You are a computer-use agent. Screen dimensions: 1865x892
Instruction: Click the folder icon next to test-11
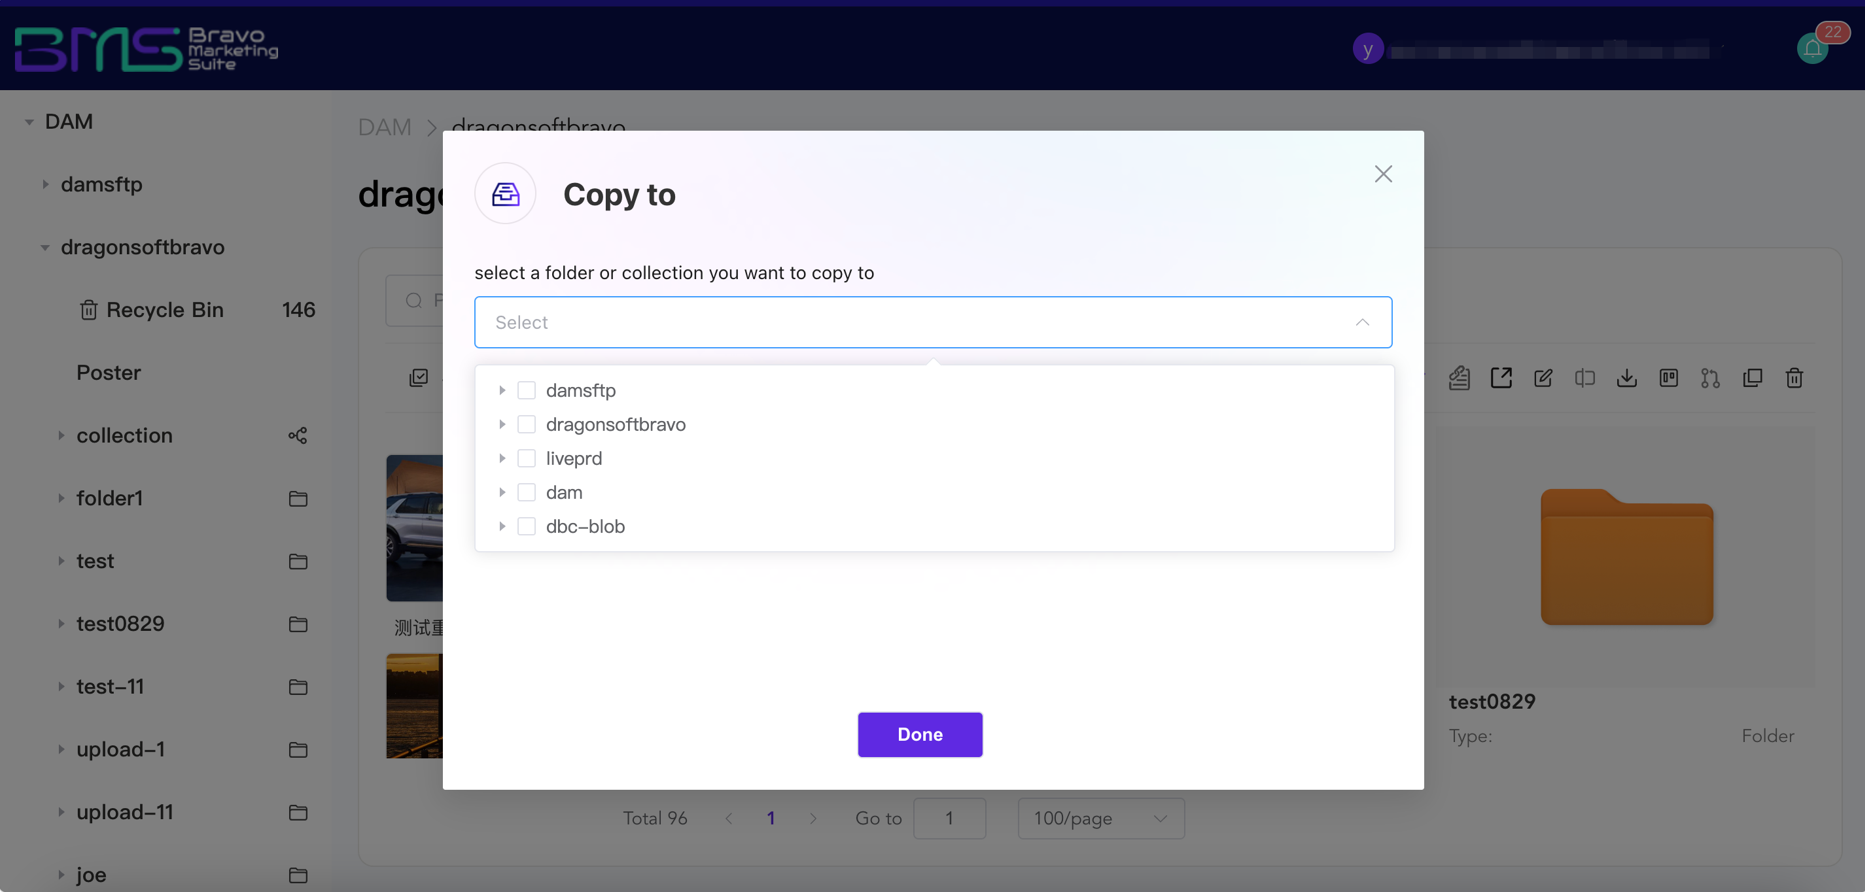pos(298,687)
